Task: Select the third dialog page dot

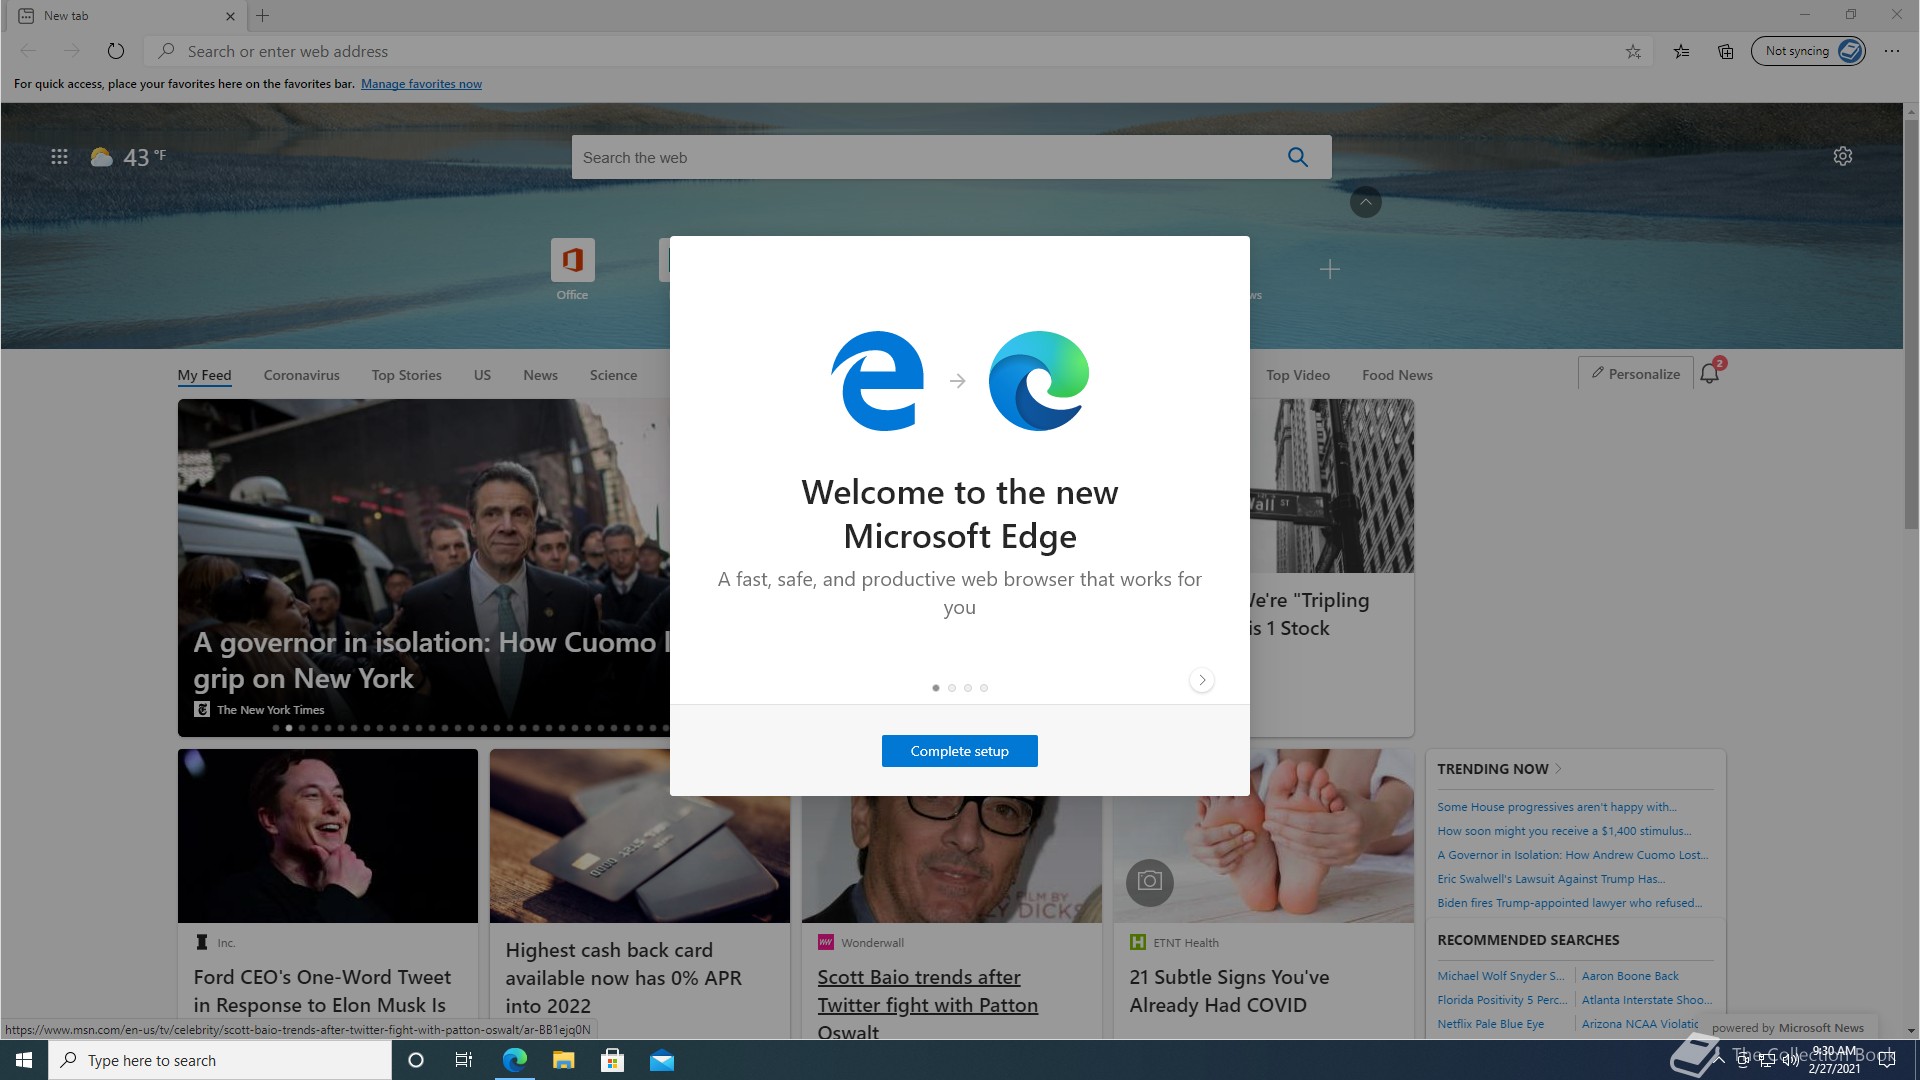Action: click(x=968, y=688)
